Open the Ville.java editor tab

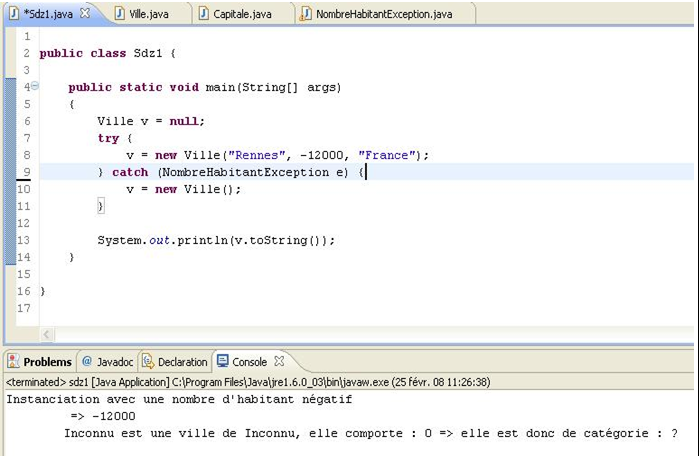click(149, 14)
